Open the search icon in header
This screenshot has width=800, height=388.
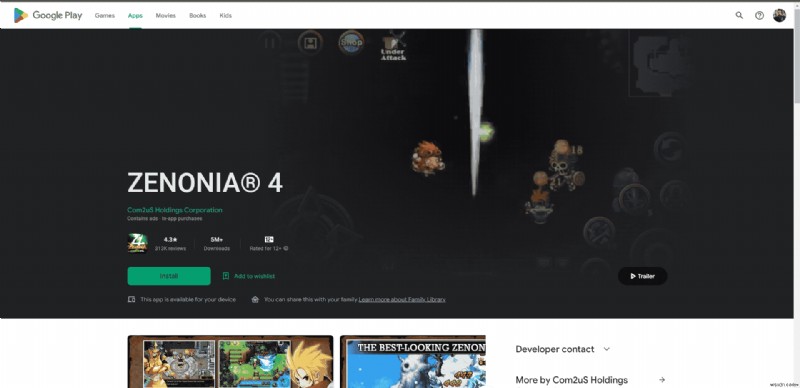pos(739,15)
